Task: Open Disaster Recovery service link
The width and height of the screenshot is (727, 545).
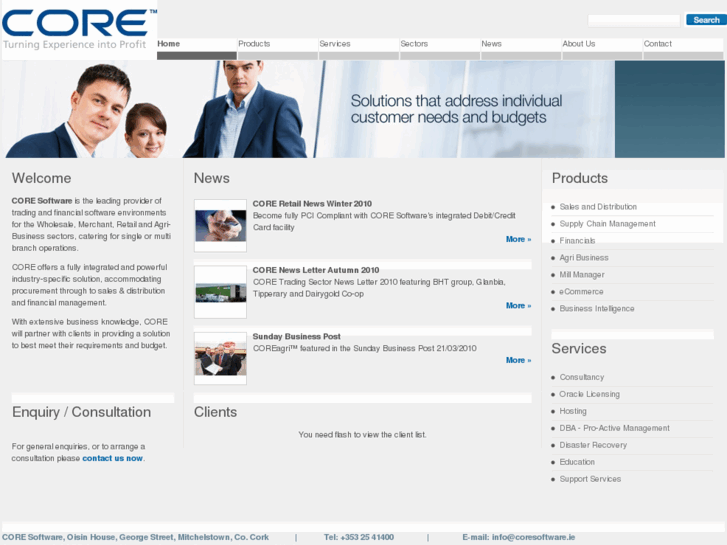Action: point(593,445)
